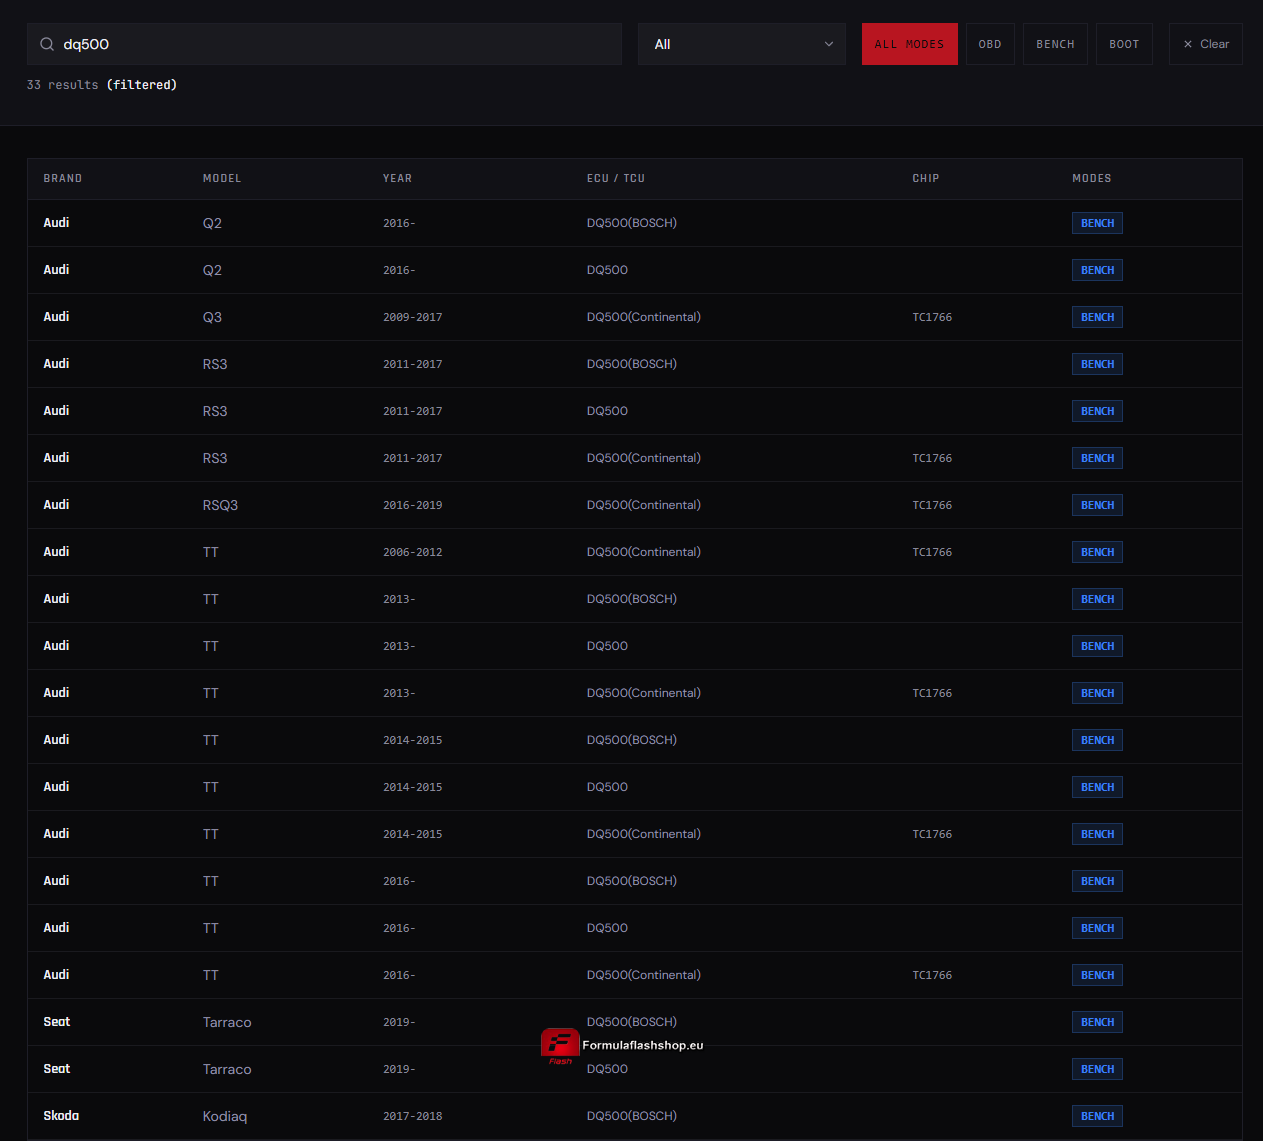Click DQ500(Continental) in the Q3 row
The width and height of the screenshot is (1263, 1141).
coord(644,317)
